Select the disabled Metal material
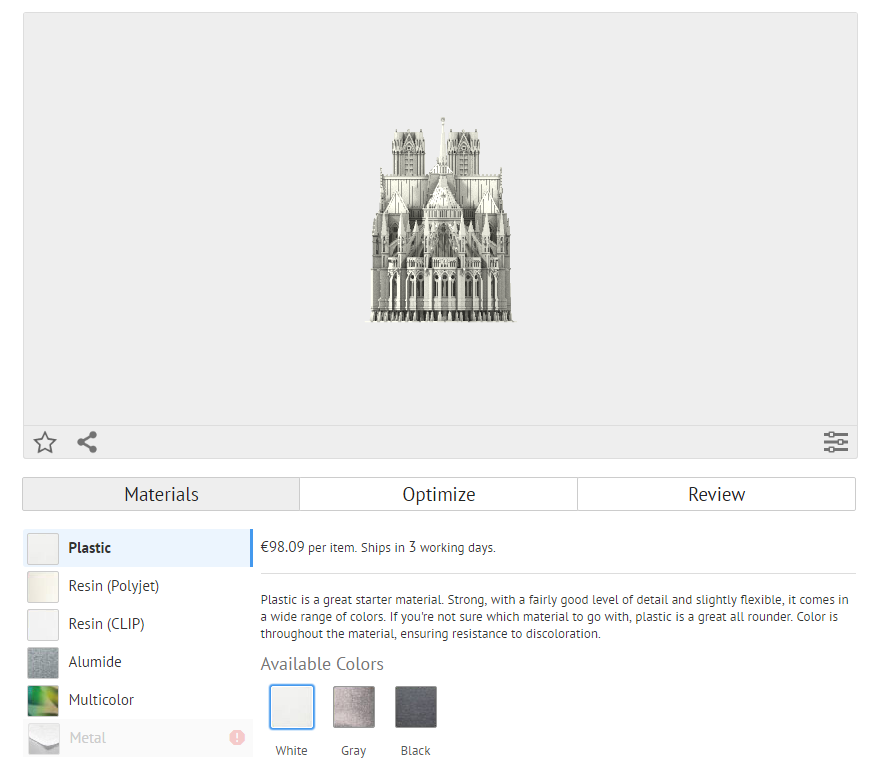885x765 pixels. point(138,737)
